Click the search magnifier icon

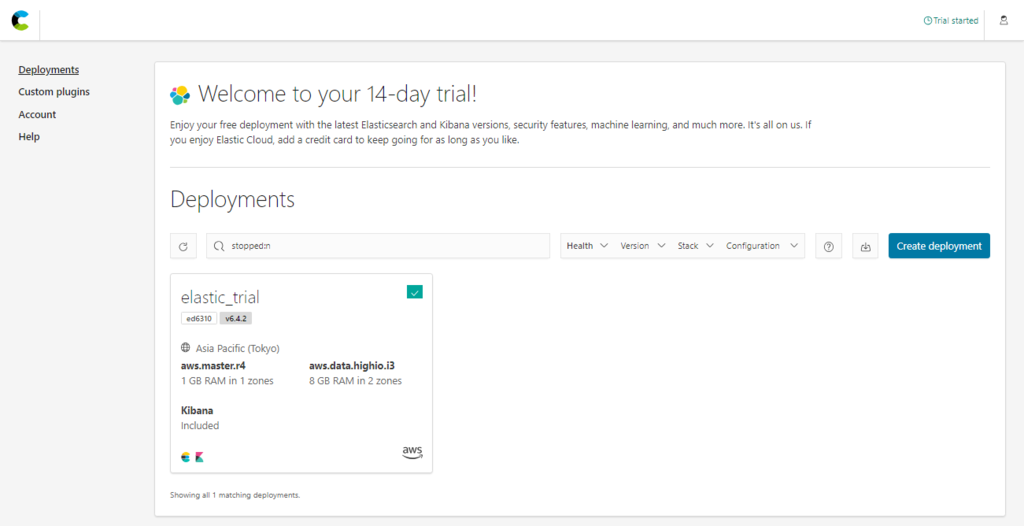pos(219,246)
